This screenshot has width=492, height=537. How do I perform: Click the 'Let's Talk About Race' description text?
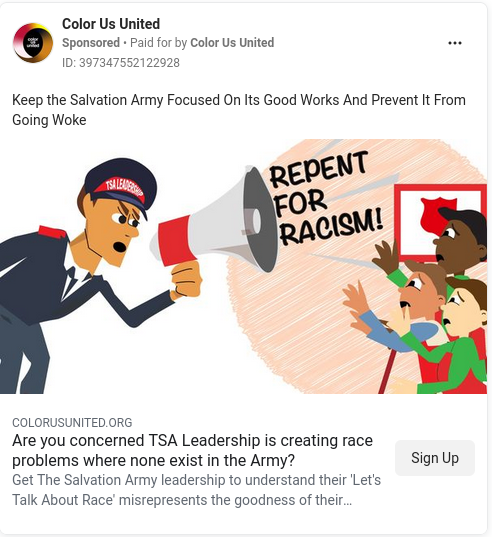pos(196,490)
